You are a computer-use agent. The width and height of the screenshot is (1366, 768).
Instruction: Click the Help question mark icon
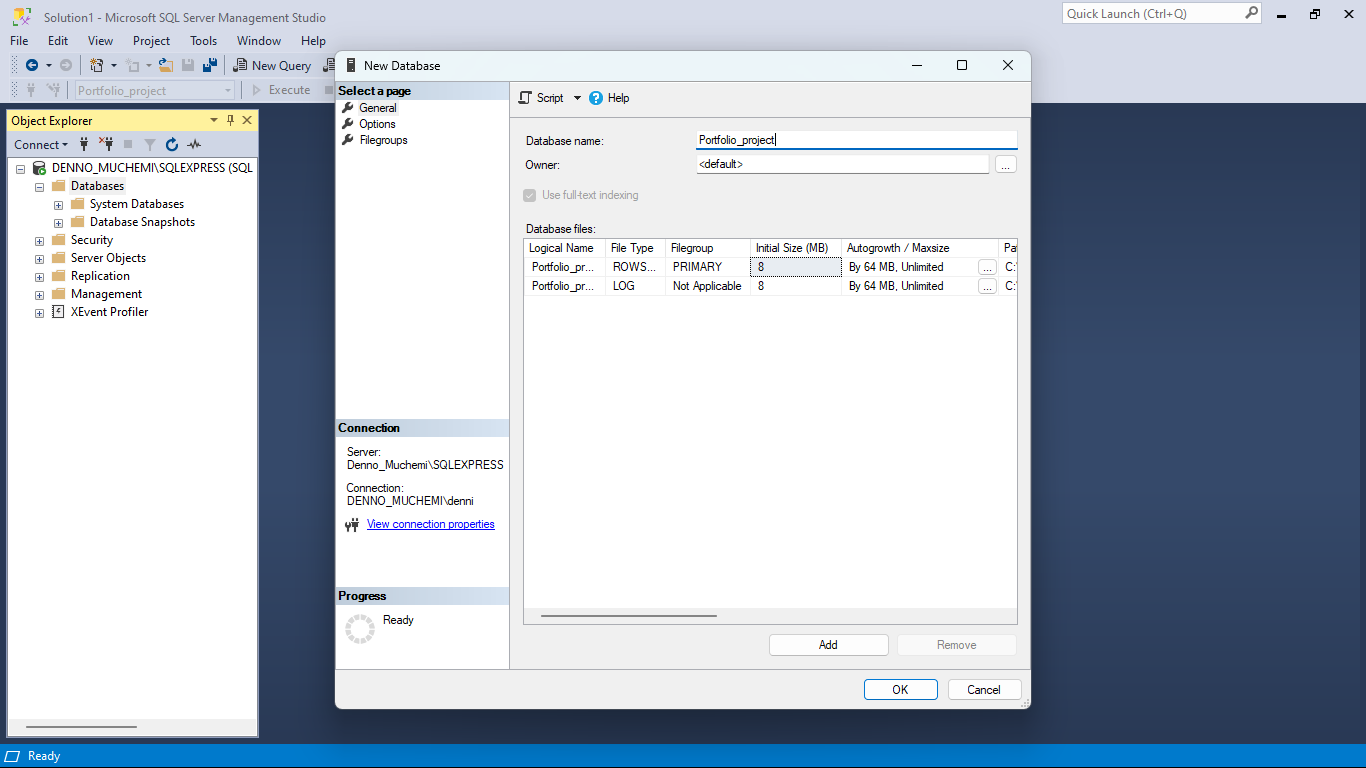[x=596, y=98]
